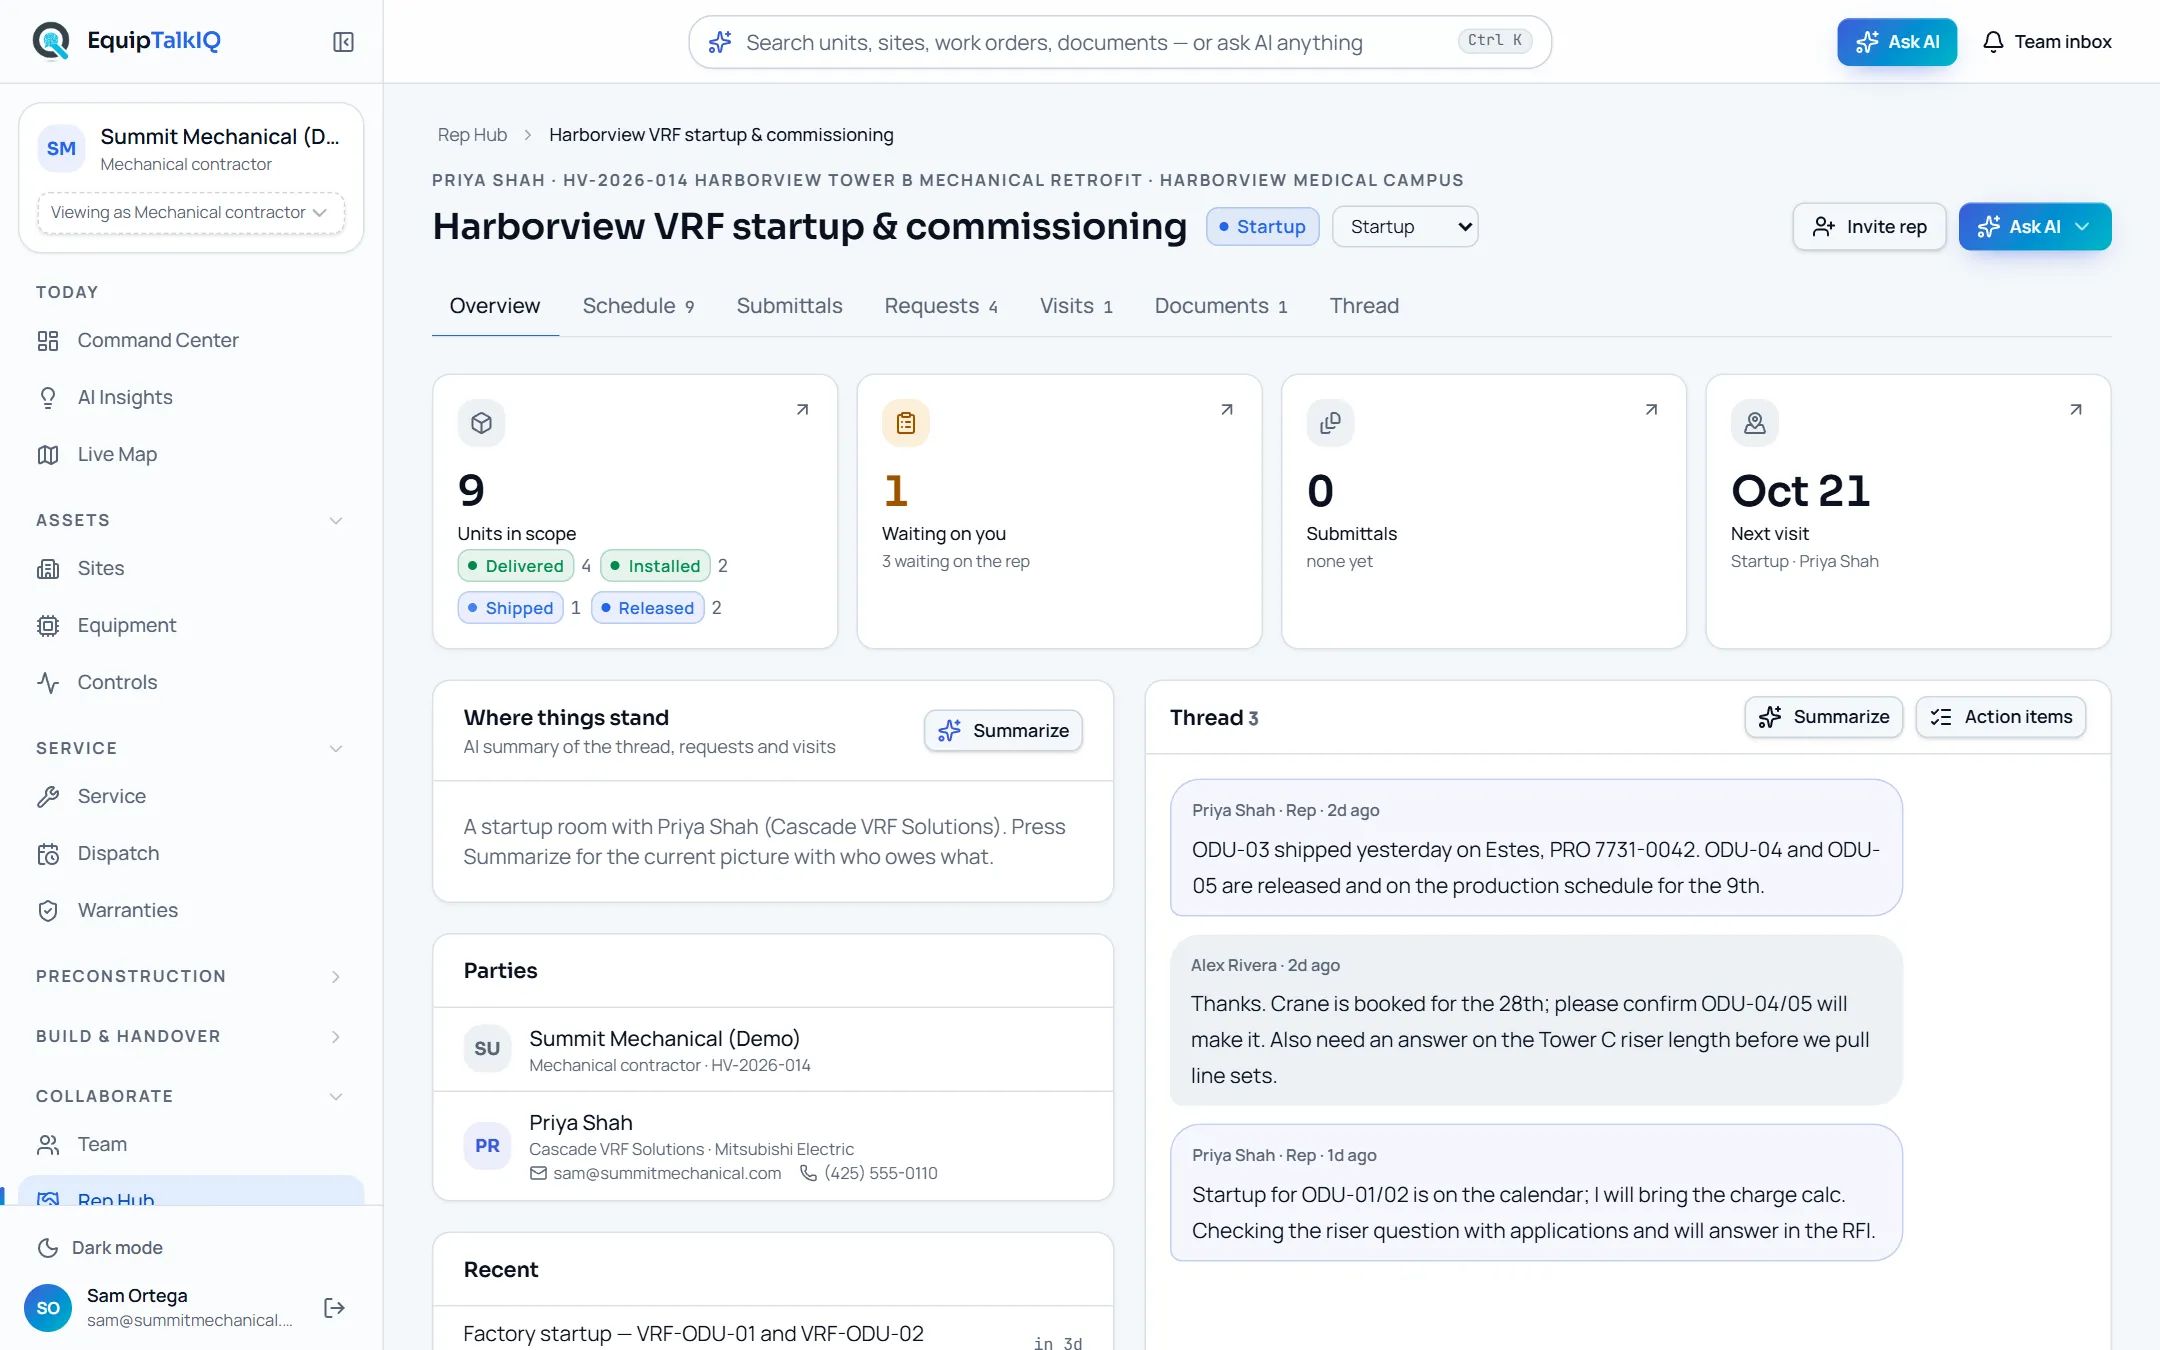Open Team in the sidebar
The image size is (2160, 1350).
click(x=190, y=1144)
